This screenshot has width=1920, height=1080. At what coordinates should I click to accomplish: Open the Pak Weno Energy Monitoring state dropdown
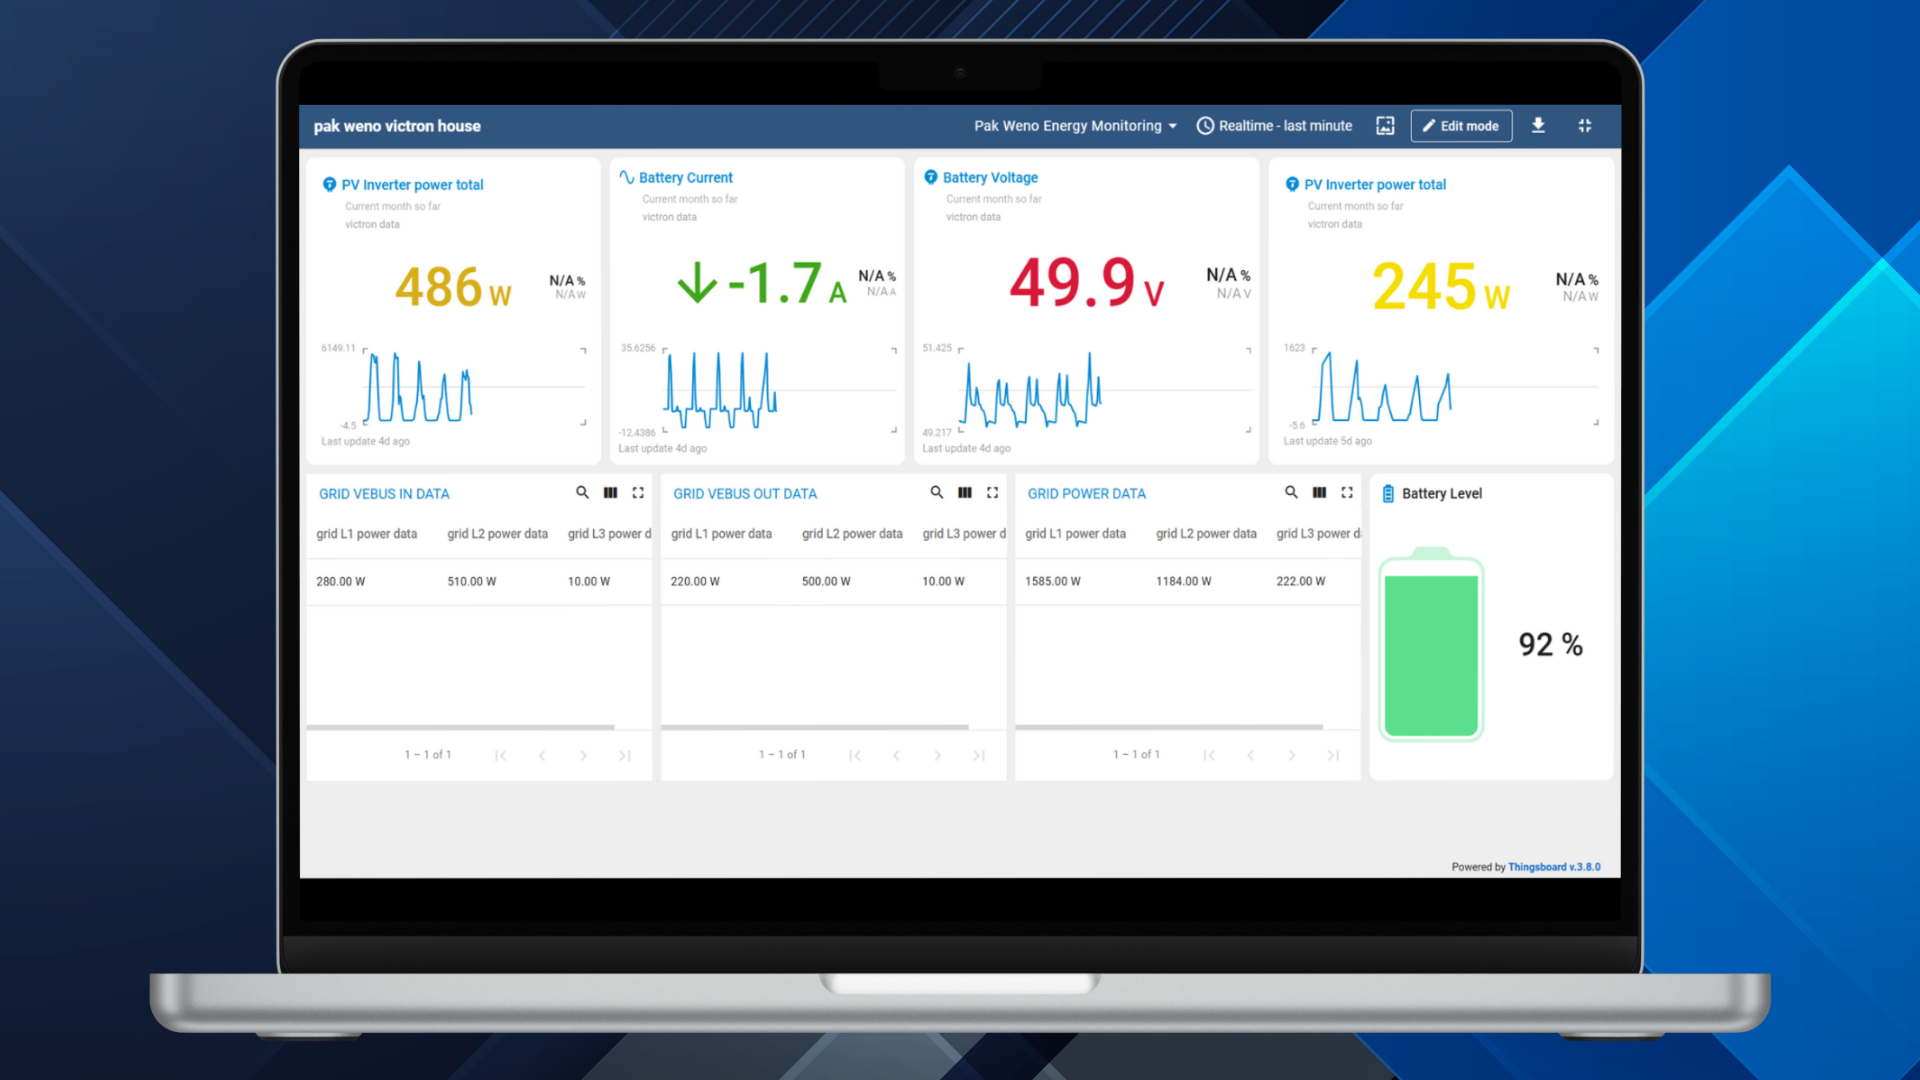[x=1075, y=126]
